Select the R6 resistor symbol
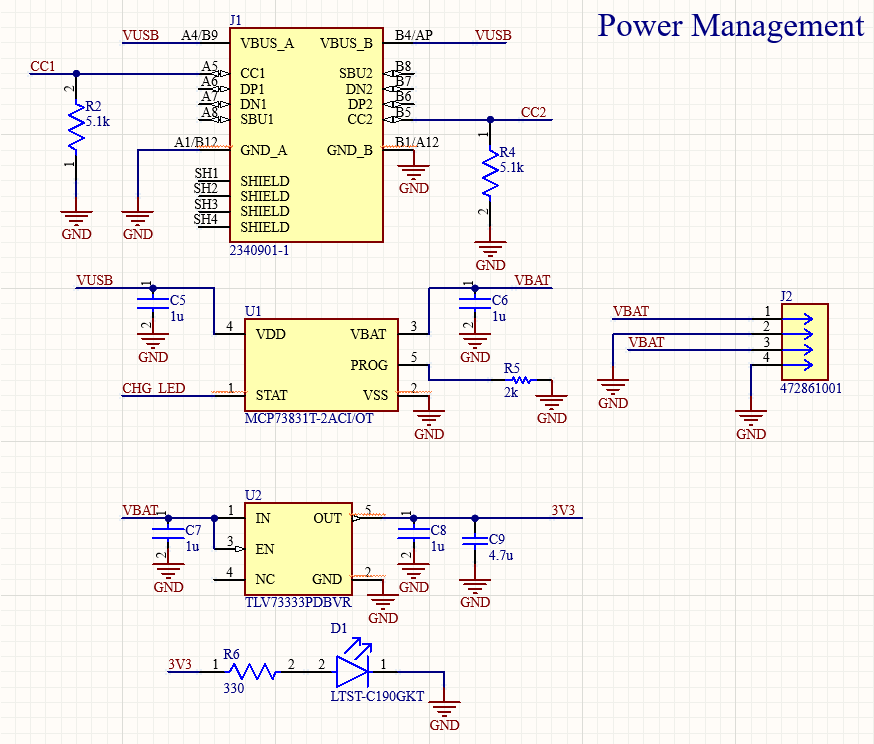 [253, 671]
